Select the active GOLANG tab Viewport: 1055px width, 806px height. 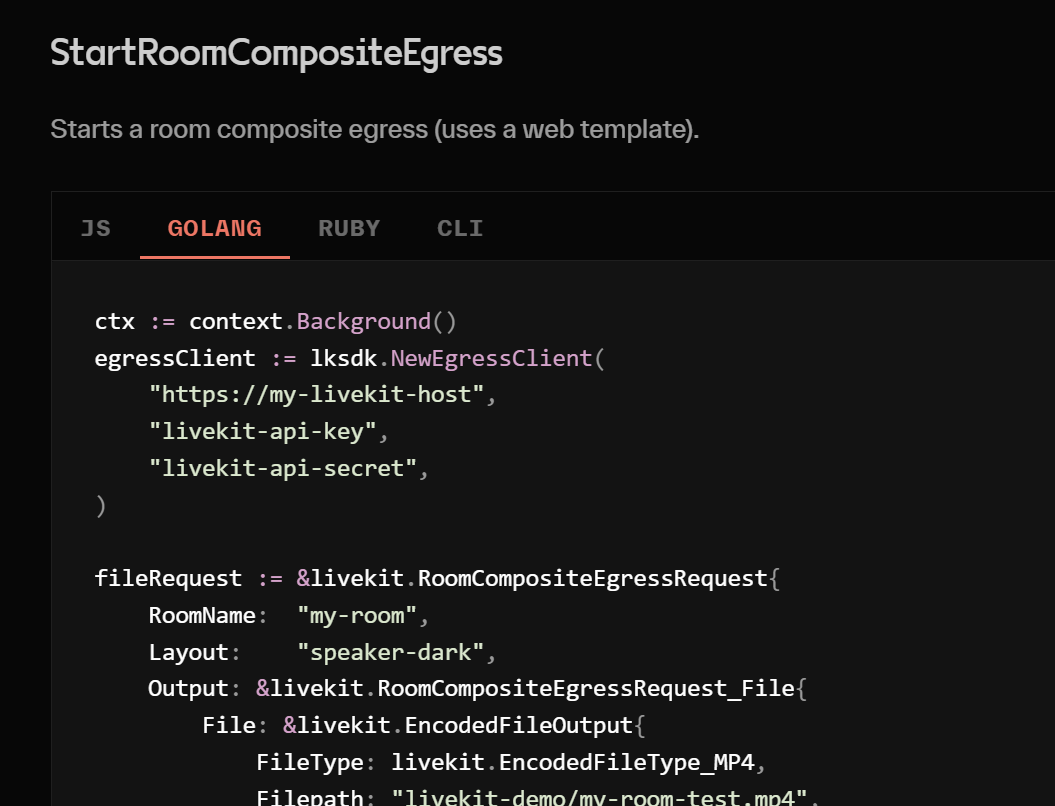click(214, 228)
